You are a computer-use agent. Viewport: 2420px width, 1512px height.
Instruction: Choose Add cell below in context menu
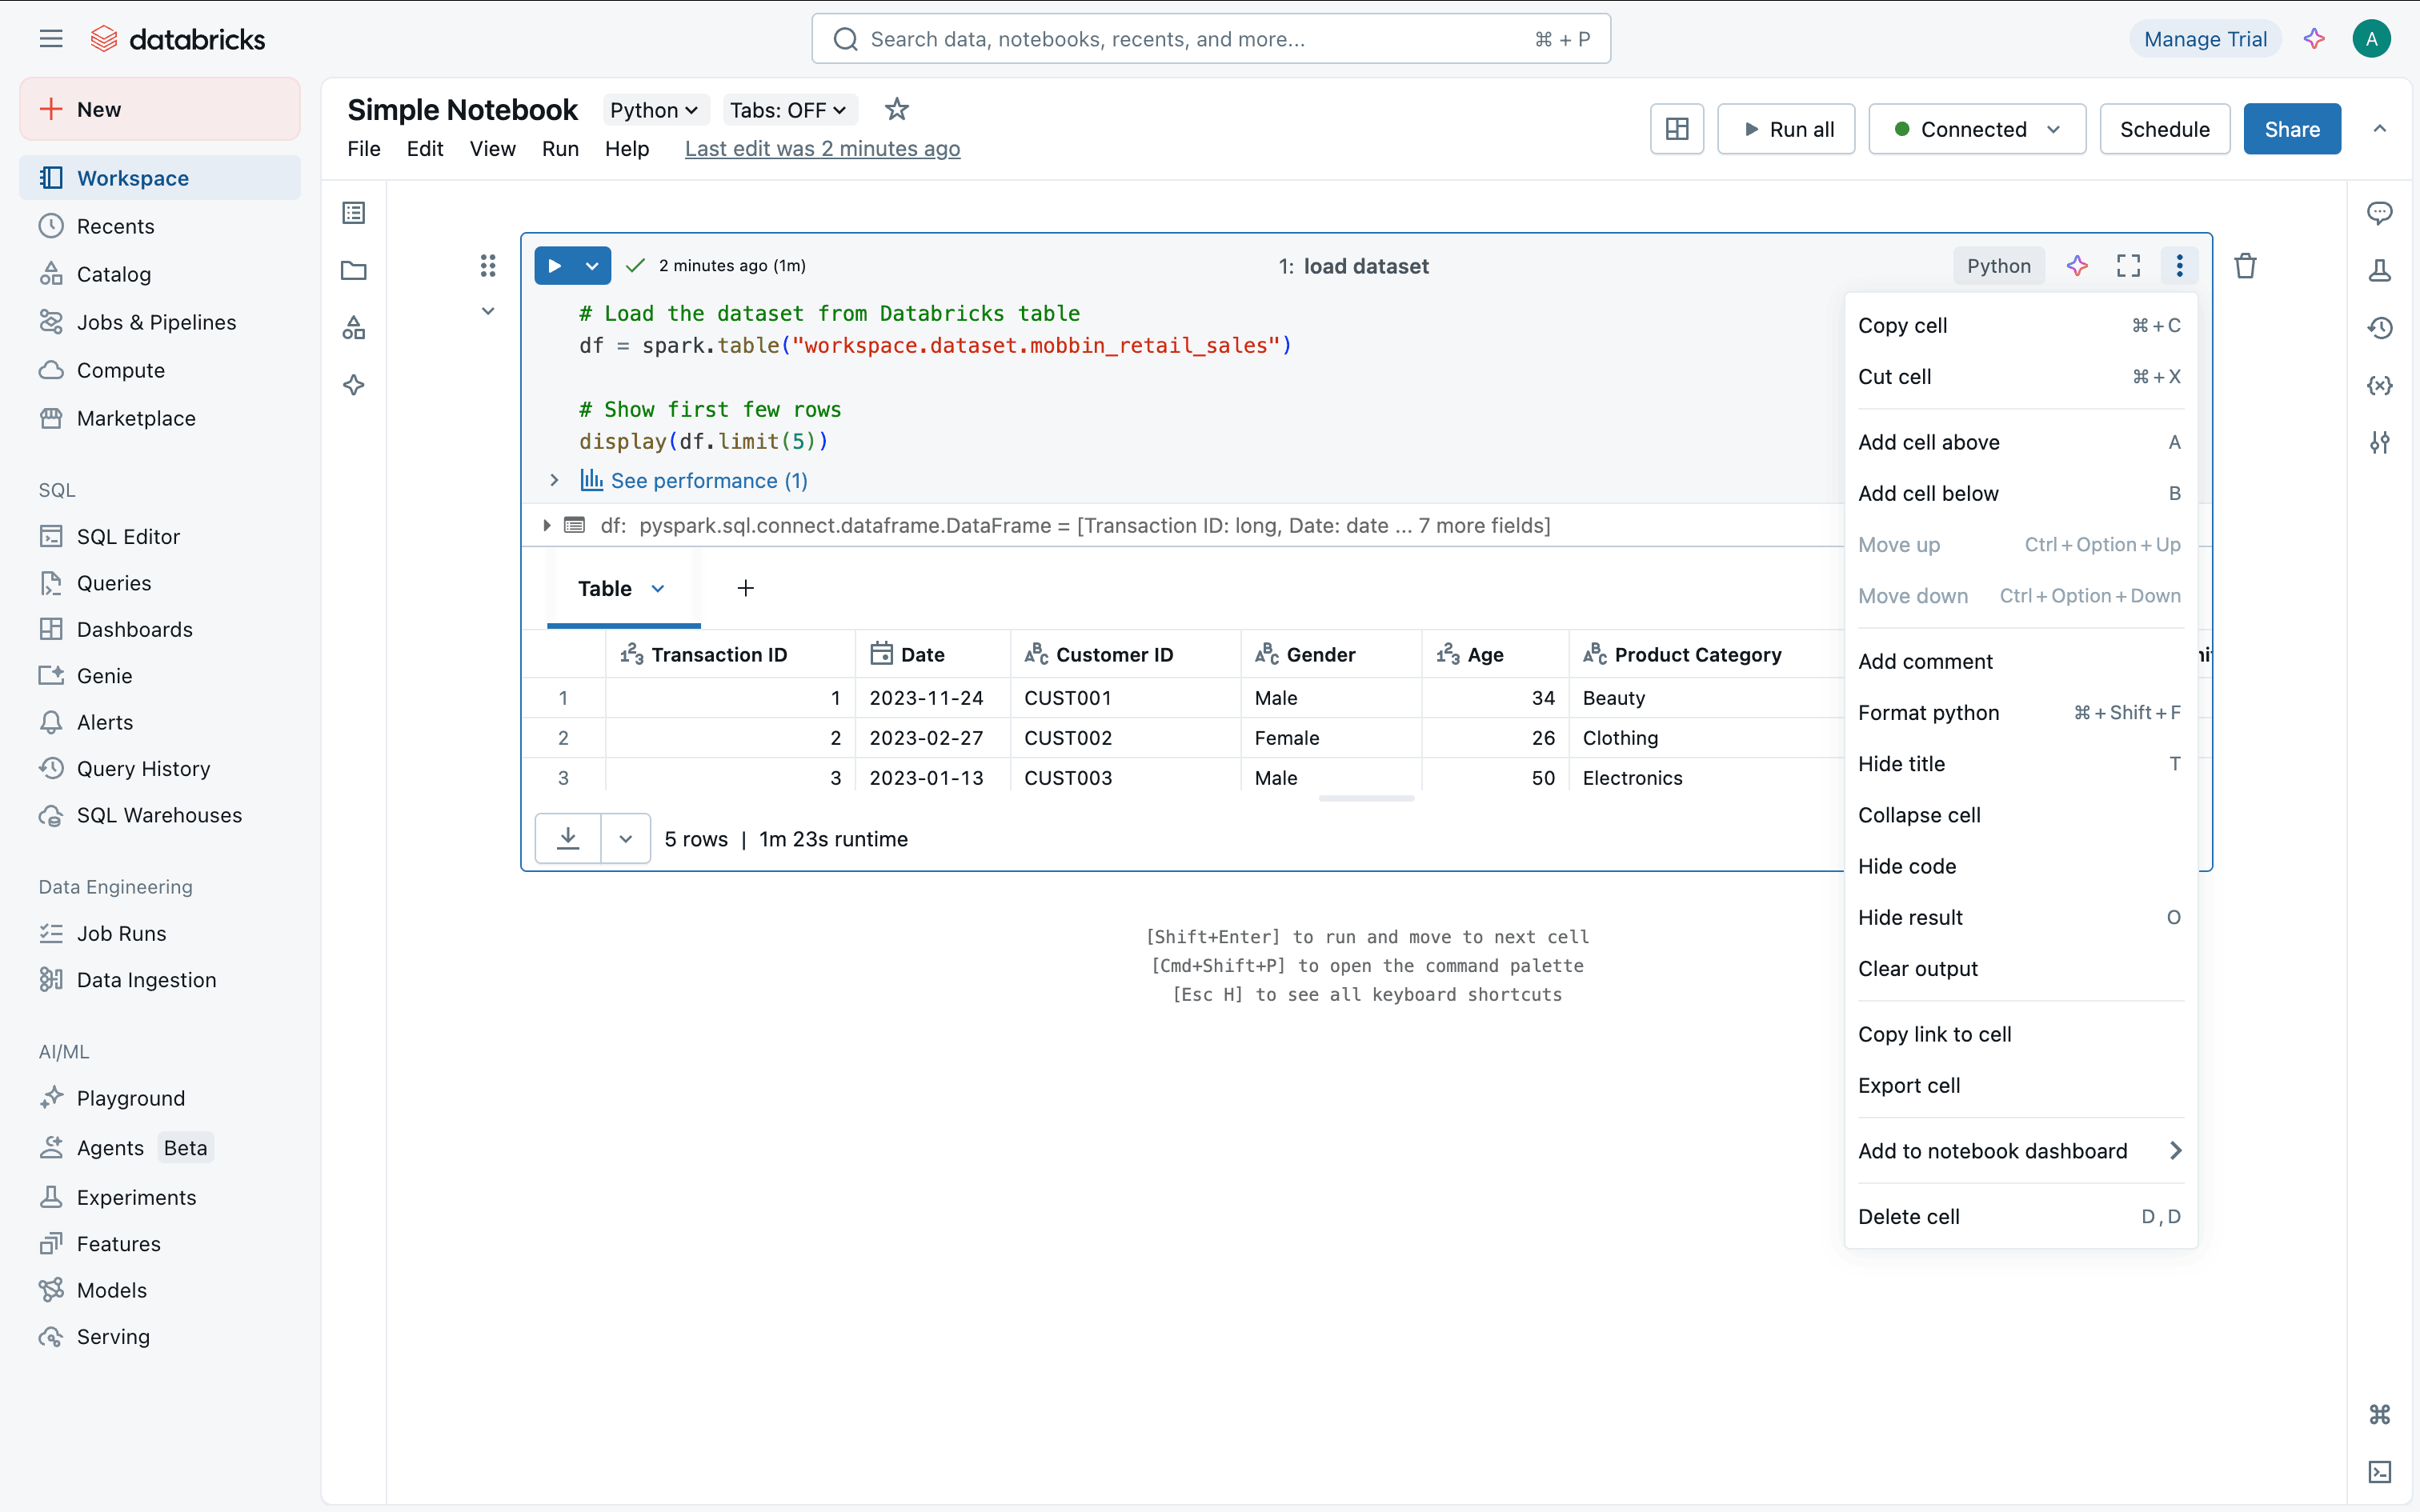1928,493
